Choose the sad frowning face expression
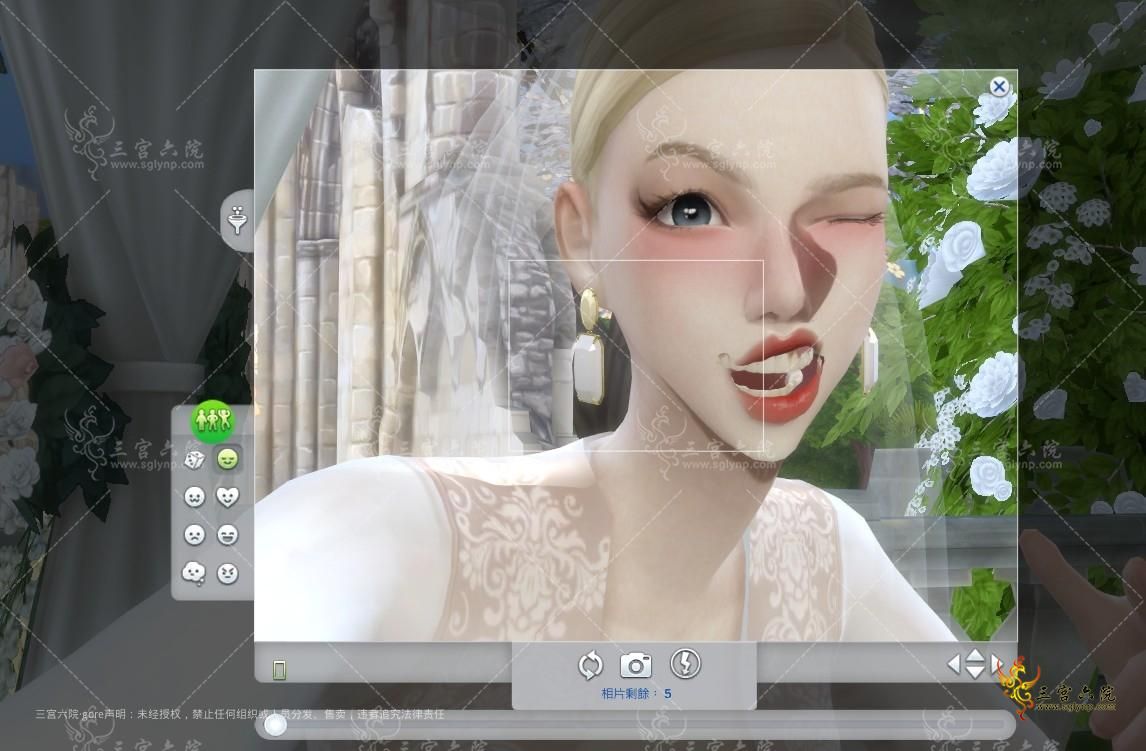The height and width of the screenshot is (751, 1146). point(194,535)
